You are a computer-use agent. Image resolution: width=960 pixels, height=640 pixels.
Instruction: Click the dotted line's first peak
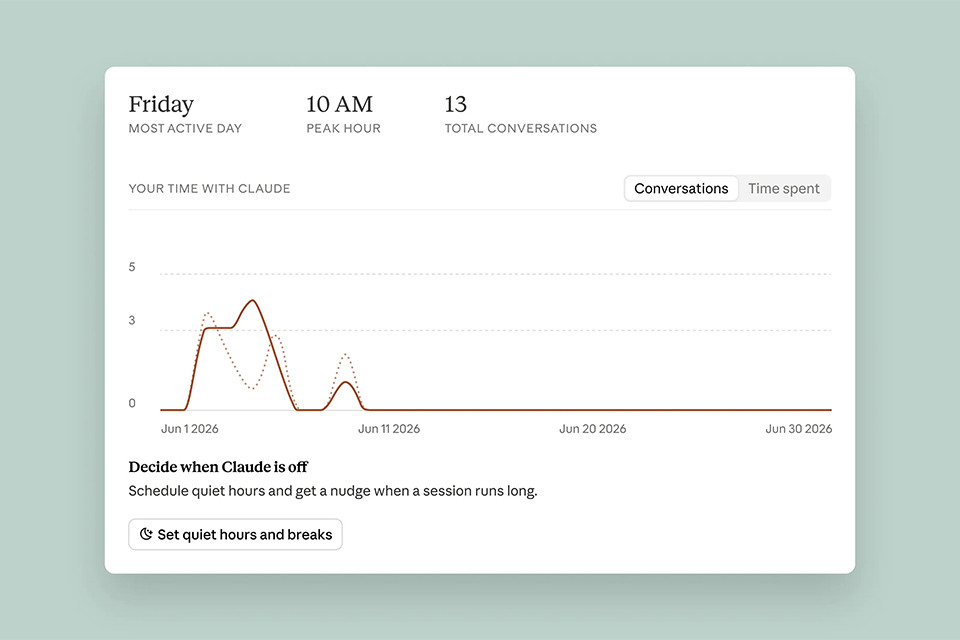pos(208,314)
